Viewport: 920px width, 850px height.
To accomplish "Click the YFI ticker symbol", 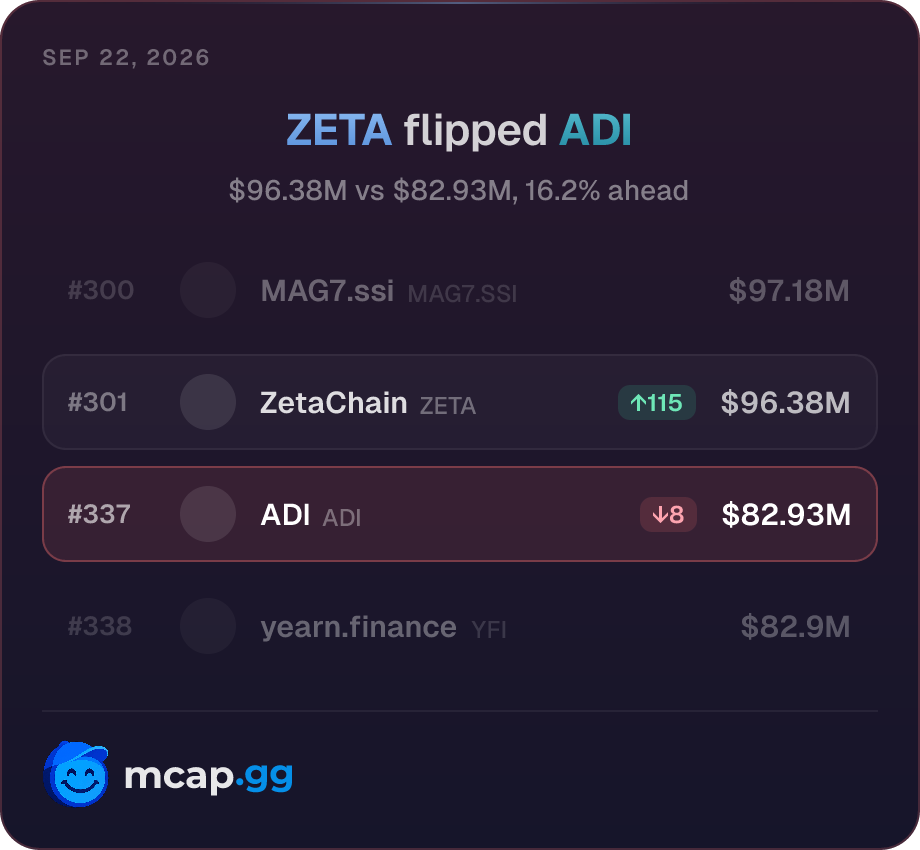I will [489, 629].
